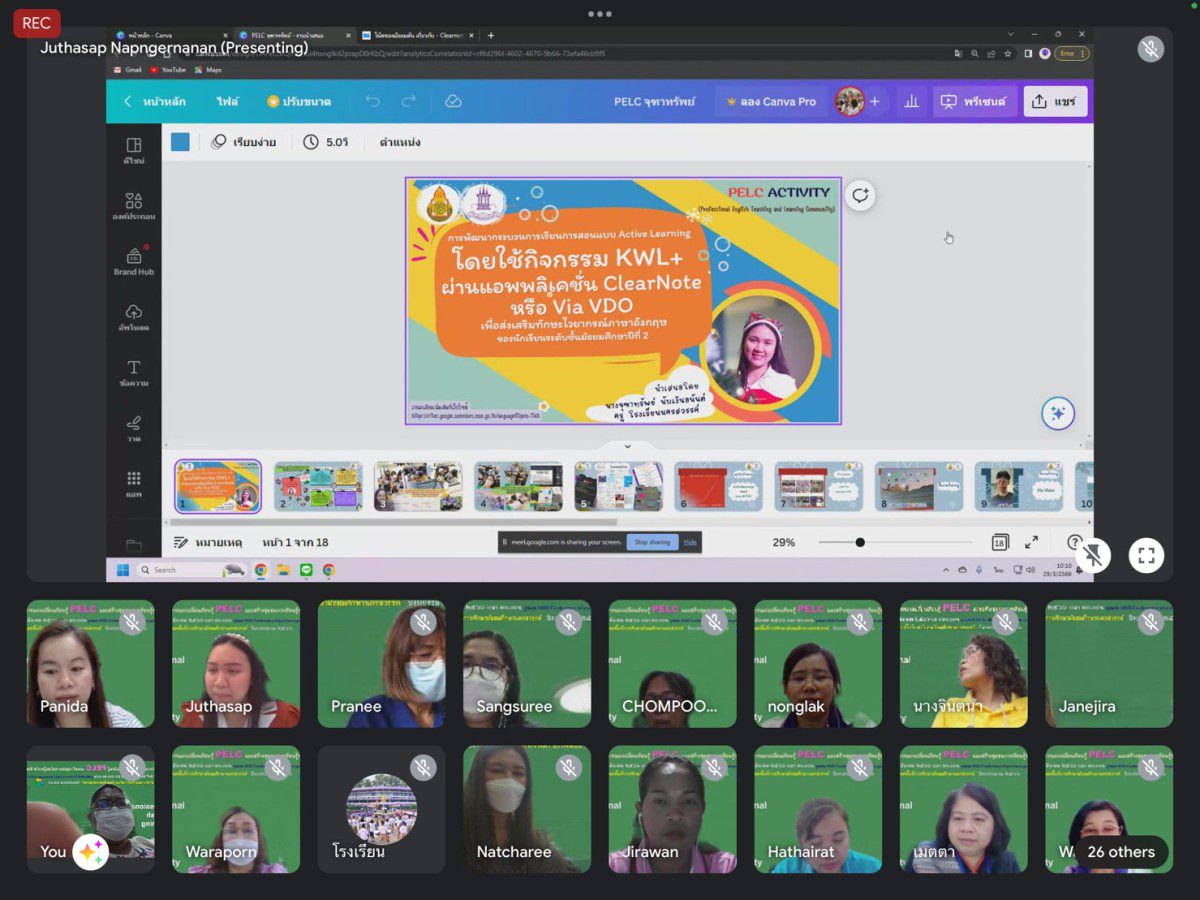
Task: Open the 26 others participants list
Action: tap(1120, 852)
